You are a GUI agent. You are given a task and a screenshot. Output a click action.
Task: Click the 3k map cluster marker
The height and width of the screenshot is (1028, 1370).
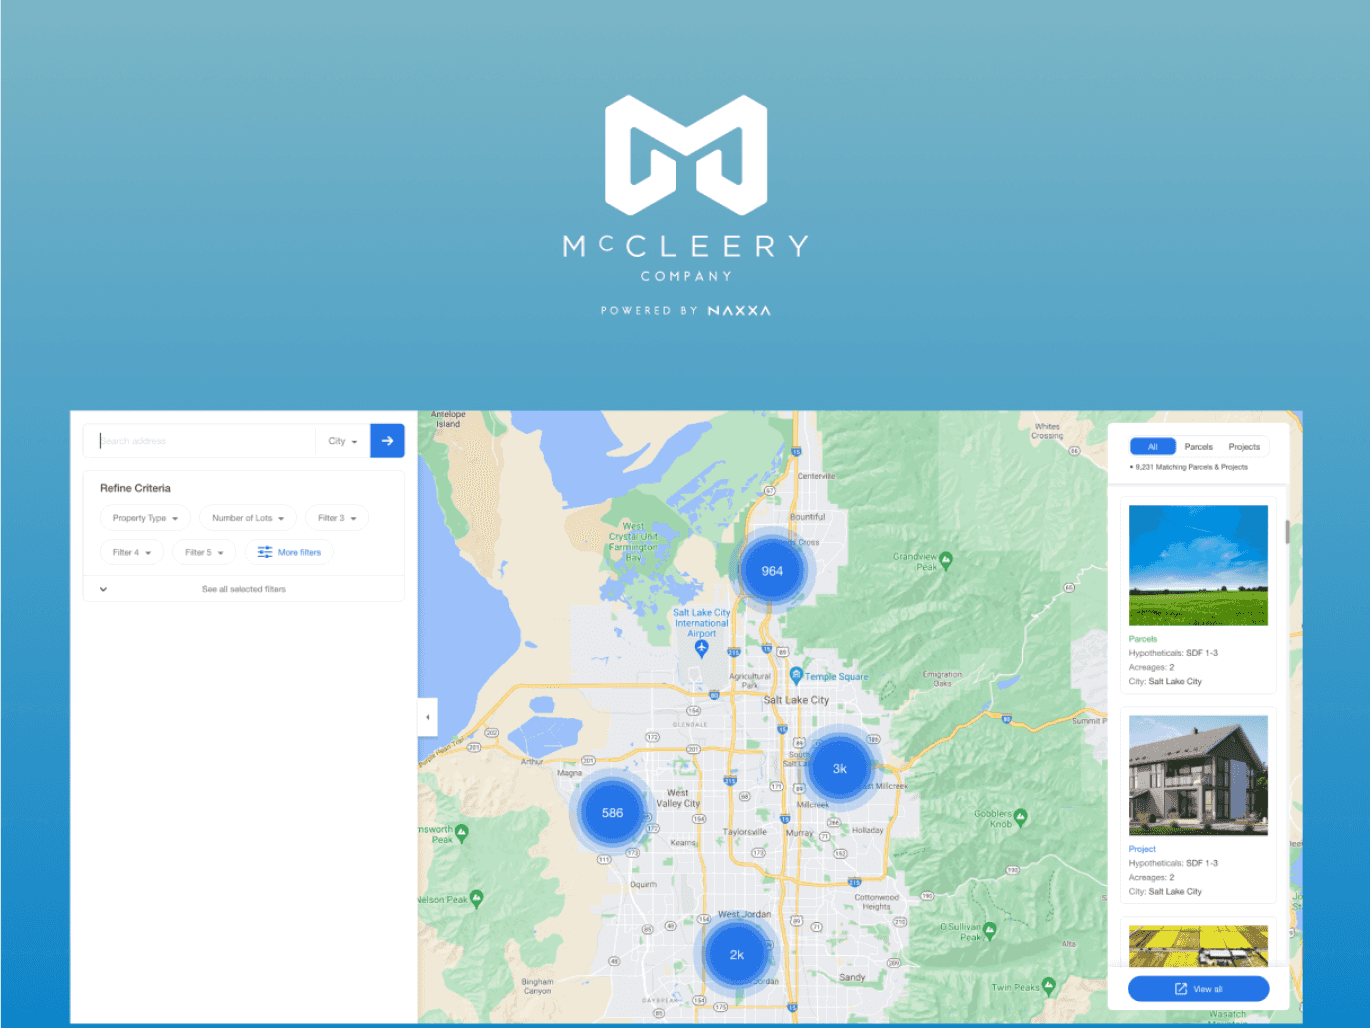point(840,769)
